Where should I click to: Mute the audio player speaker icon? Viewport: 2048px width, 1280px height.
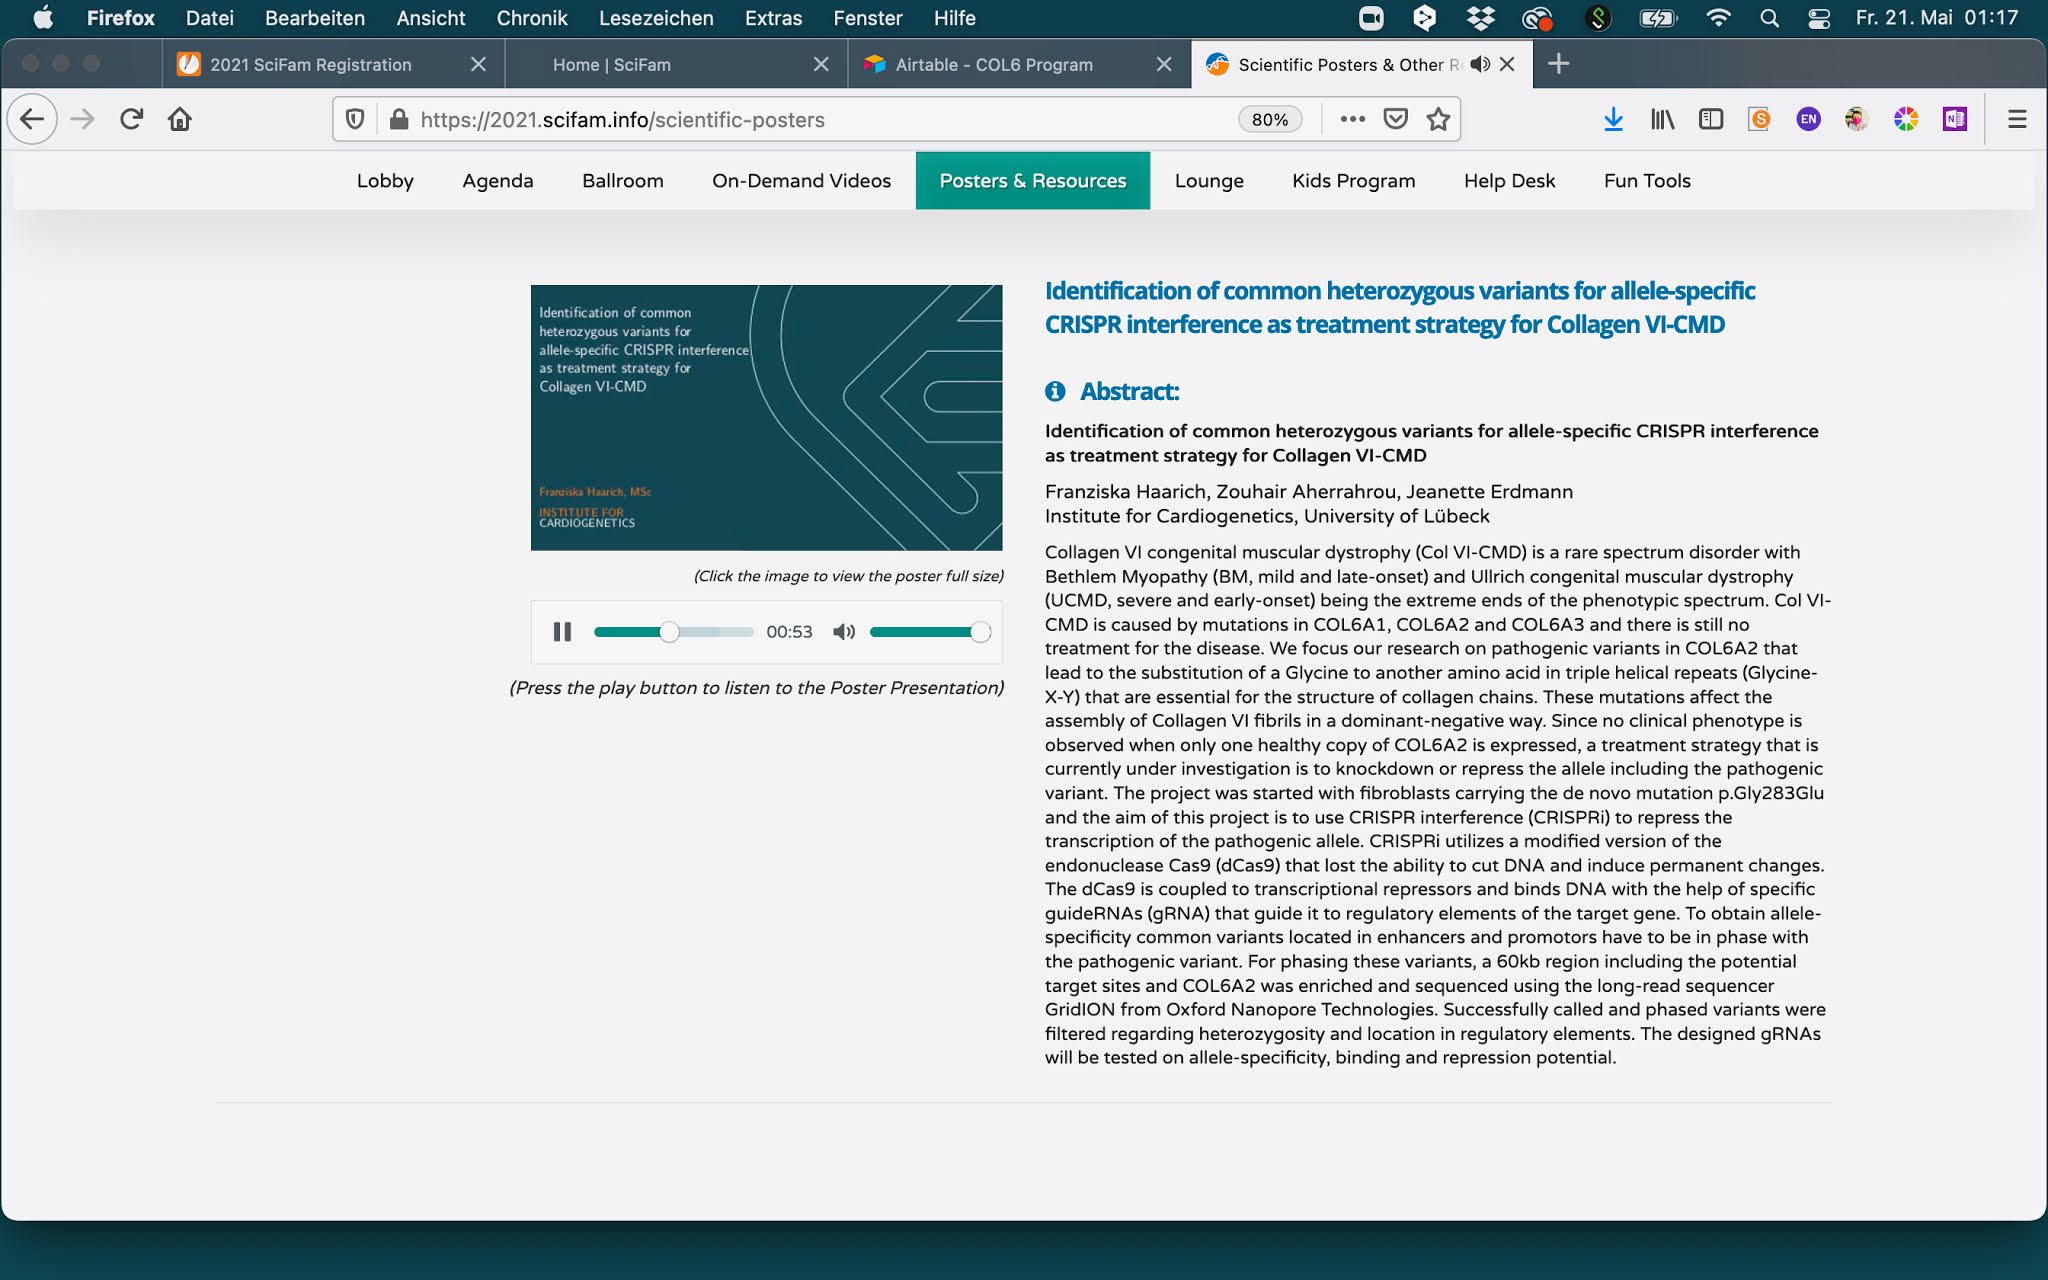point(844,632)
